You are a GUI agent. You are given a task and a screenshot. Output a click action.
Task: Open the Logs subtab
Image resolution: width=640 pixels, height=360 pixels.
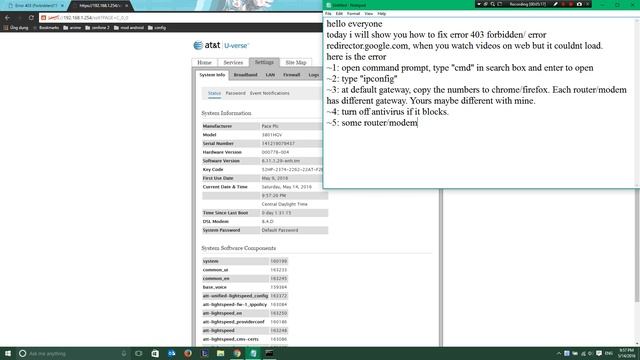click(314, 75)
